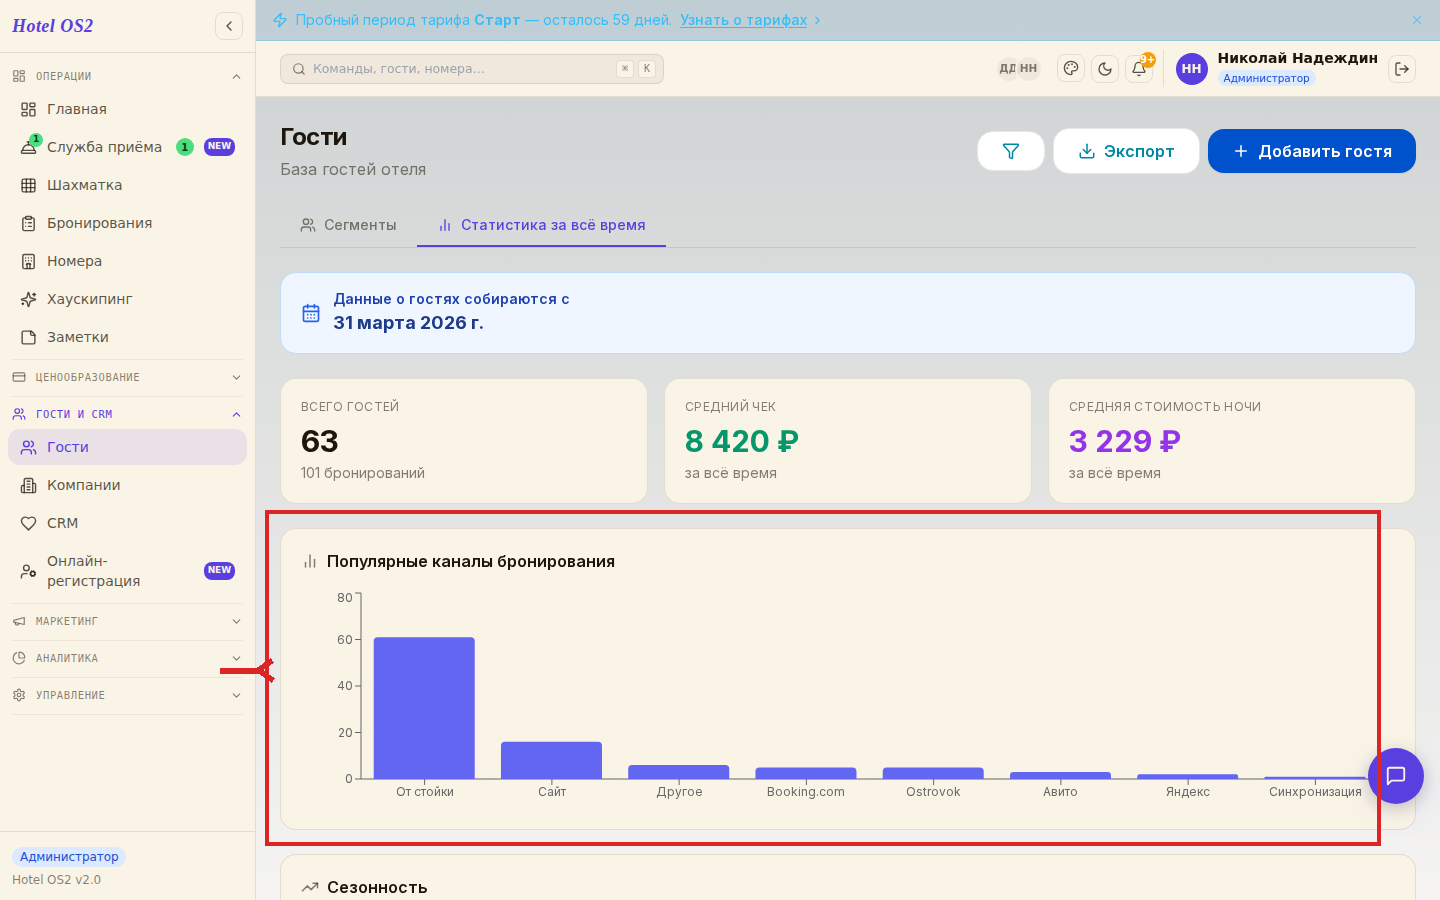Image resolution: width=1440 pixels, height=900 pixels.
Task: Click the Booking.com axis label
Action: click(x=806, y=792)
